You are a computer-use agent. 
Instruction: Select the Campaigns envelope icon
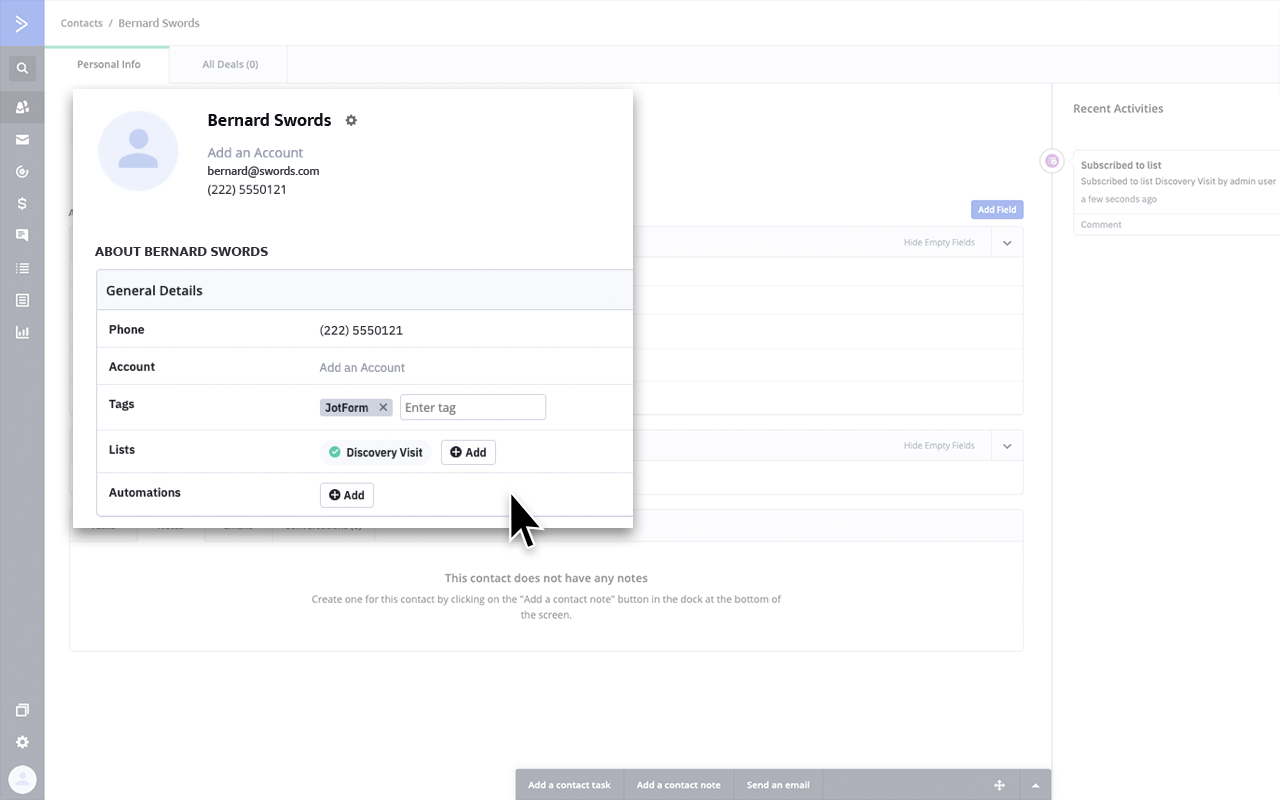pos(22,139)
